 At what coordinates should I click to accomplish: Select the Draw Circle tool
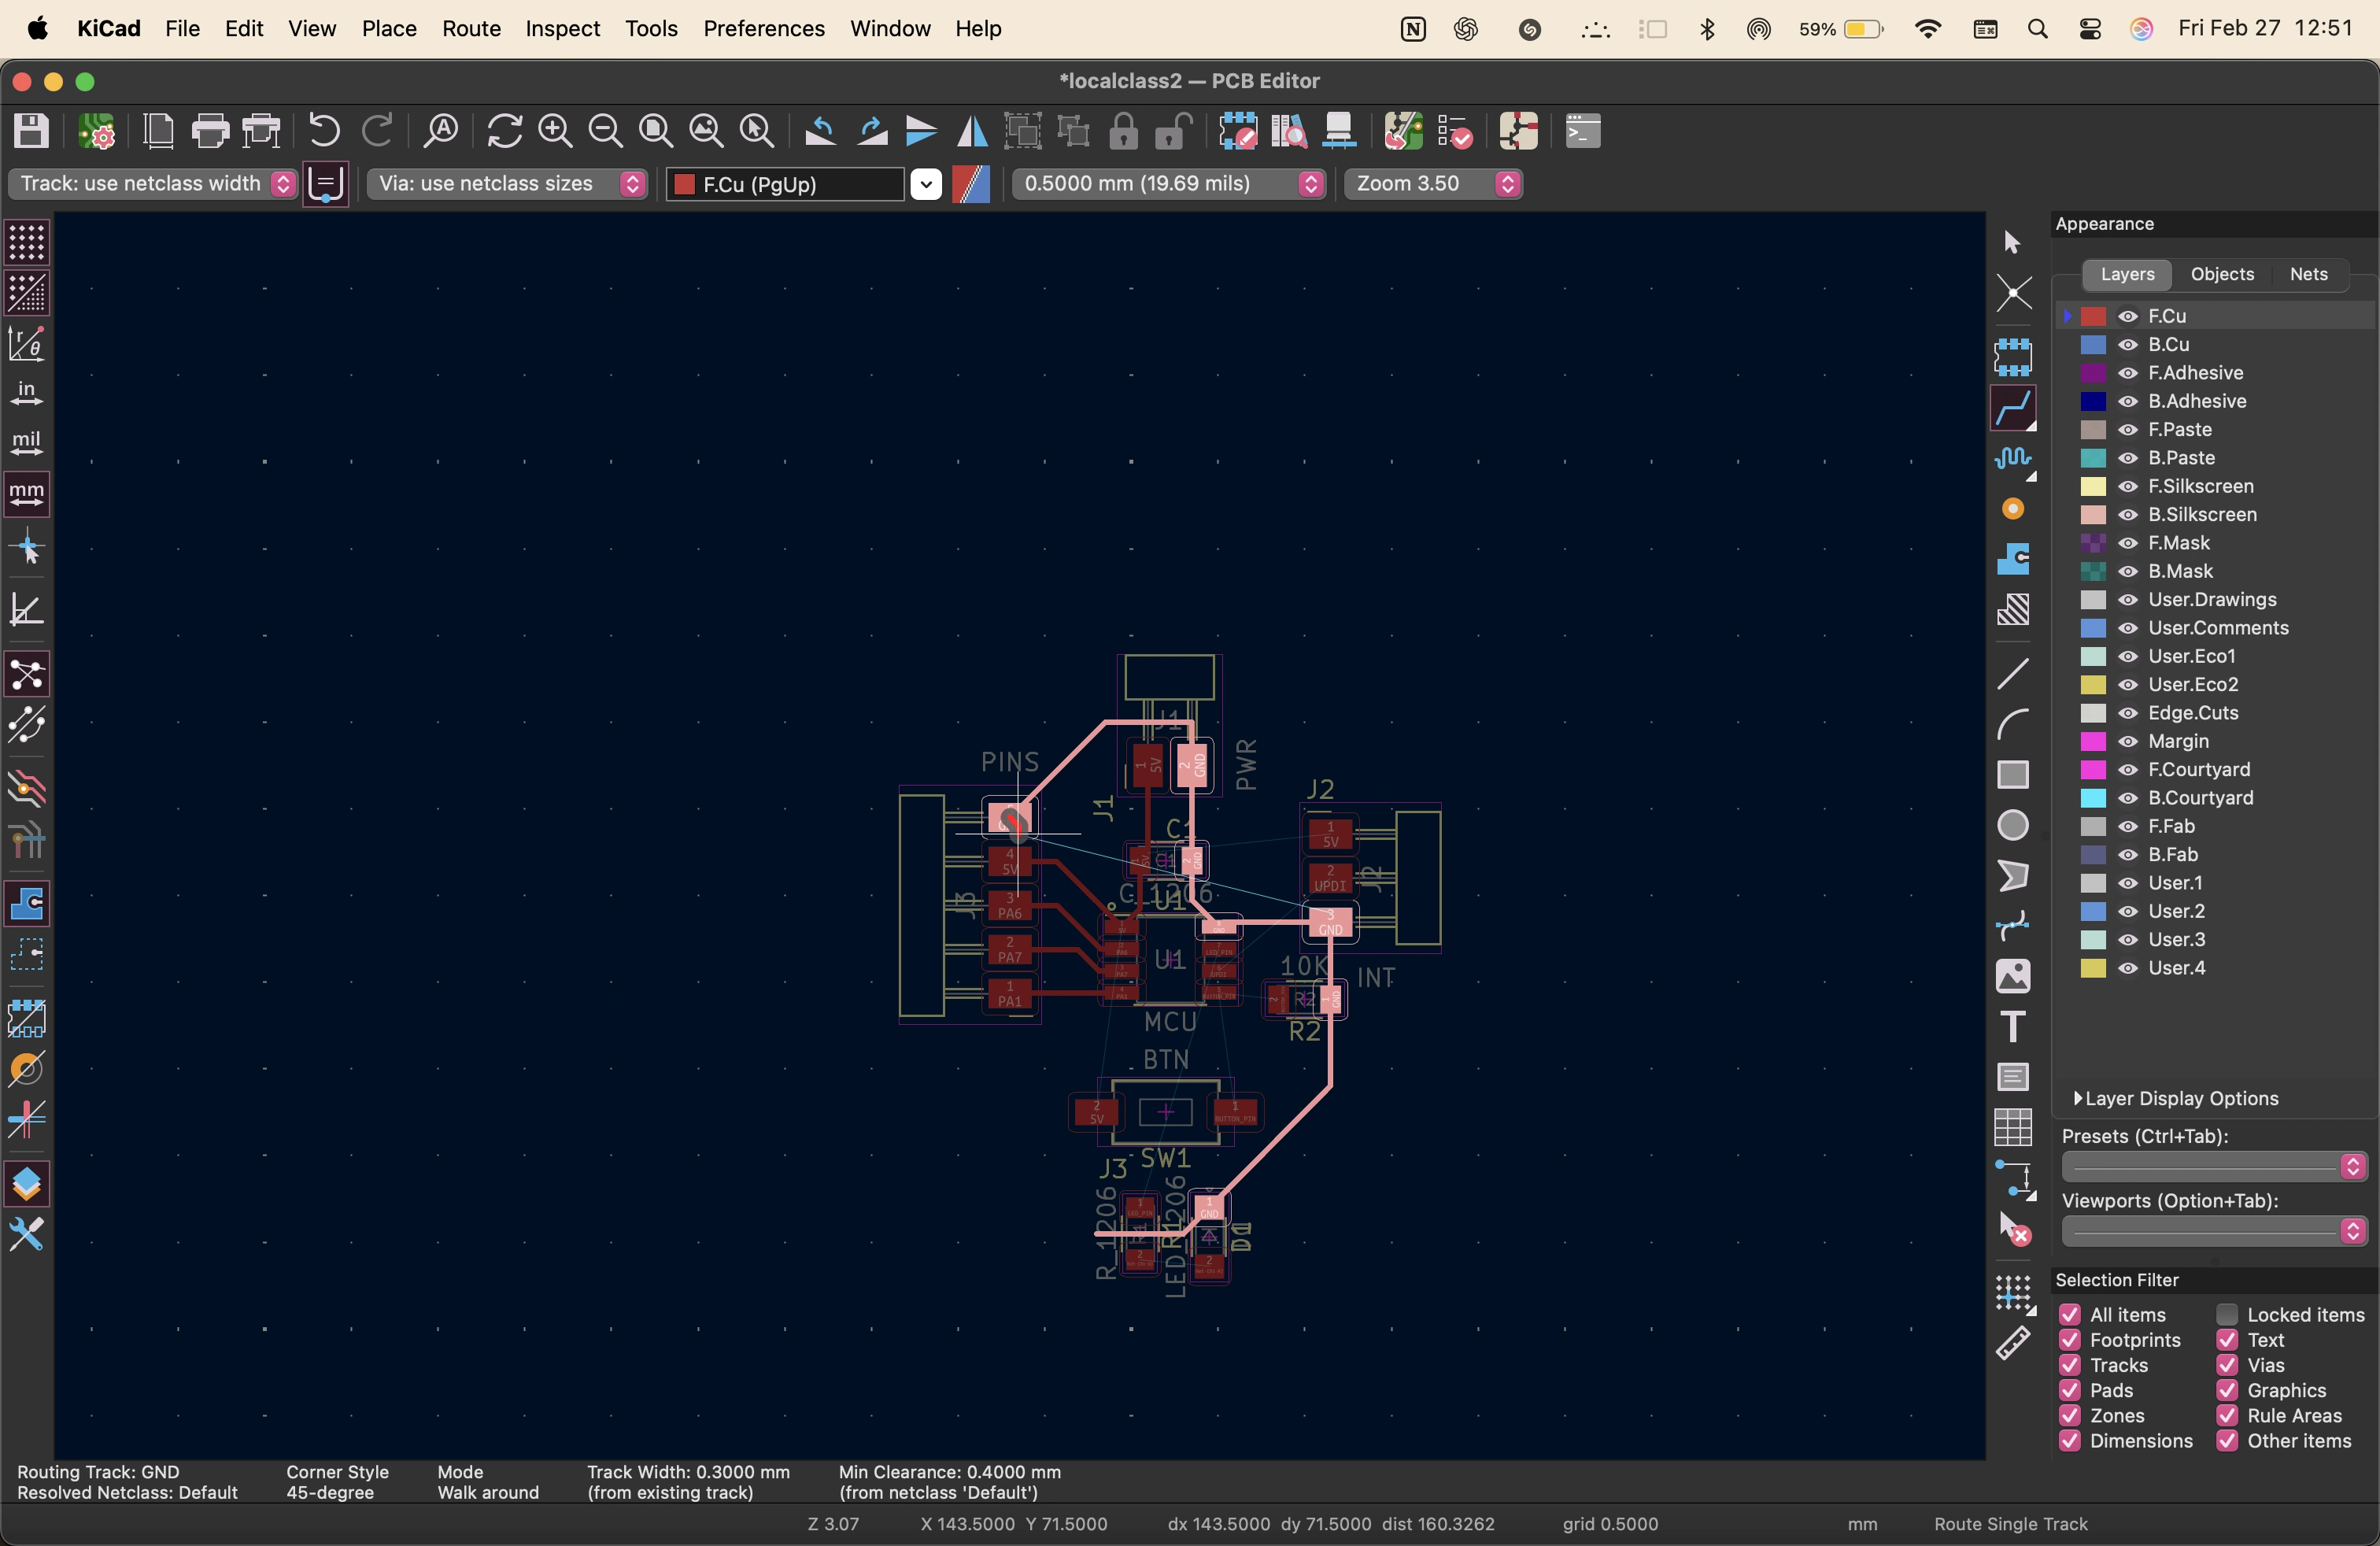[x=2012, y=825]
